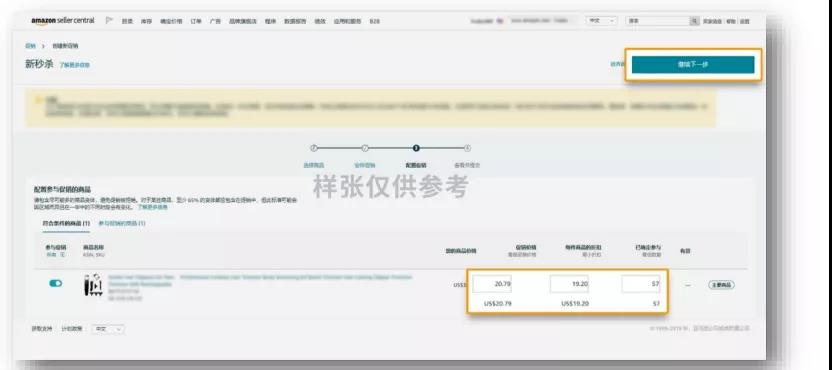Click the learn more link beside 新秒杀
This screenshot has width=832, height=370.
tap(74, 65)
